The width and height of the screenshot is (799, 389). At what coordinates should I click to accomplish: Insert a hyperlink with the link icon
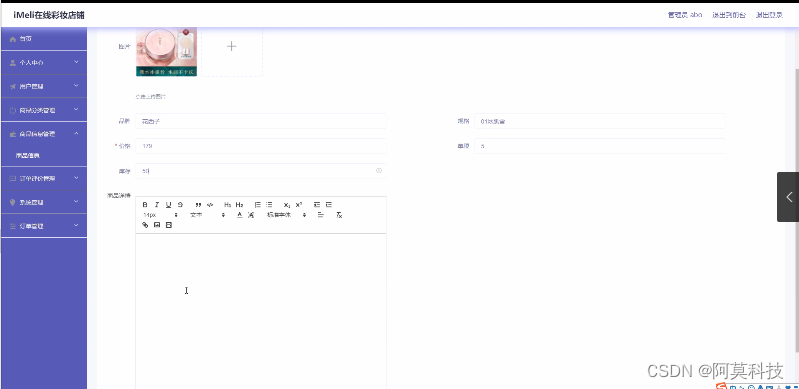coord(145,225)
